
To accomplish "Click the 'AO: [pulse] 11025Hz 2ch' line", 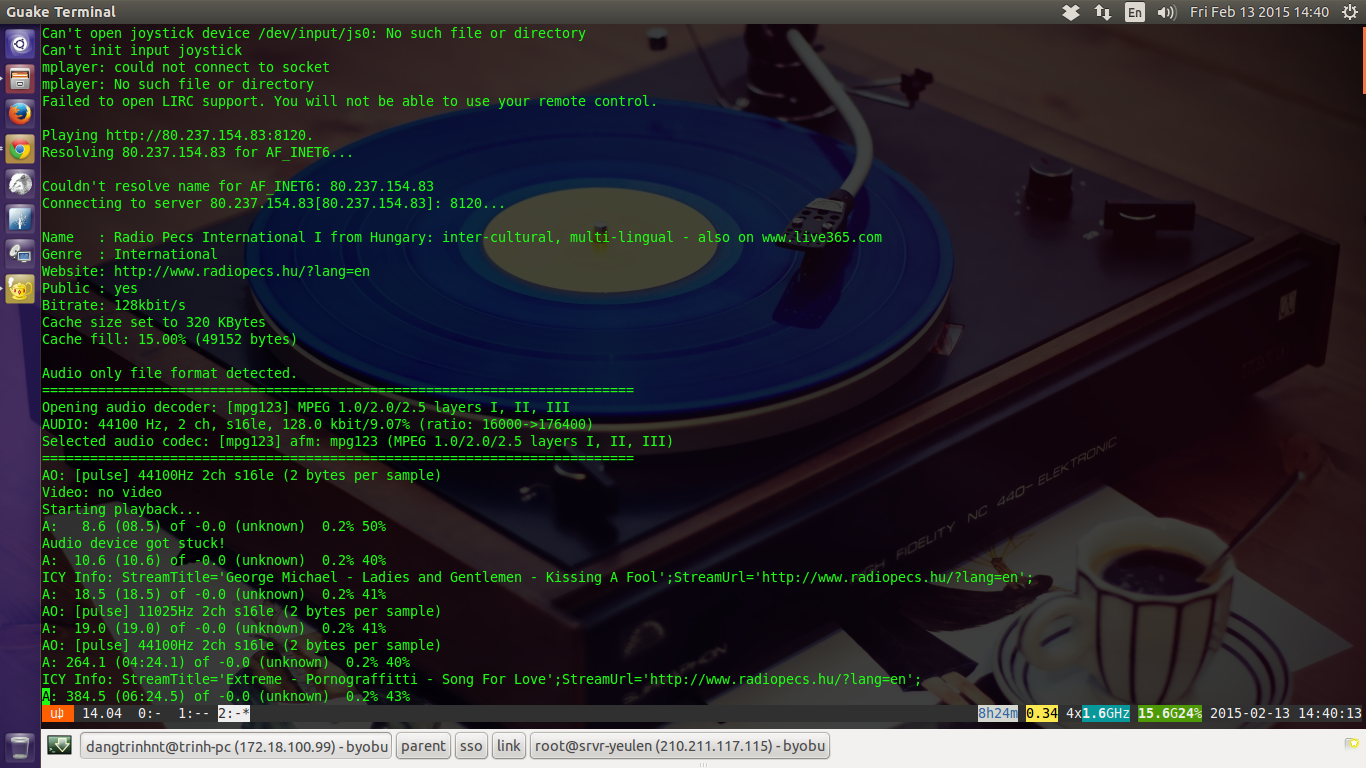I will [242, 611].
